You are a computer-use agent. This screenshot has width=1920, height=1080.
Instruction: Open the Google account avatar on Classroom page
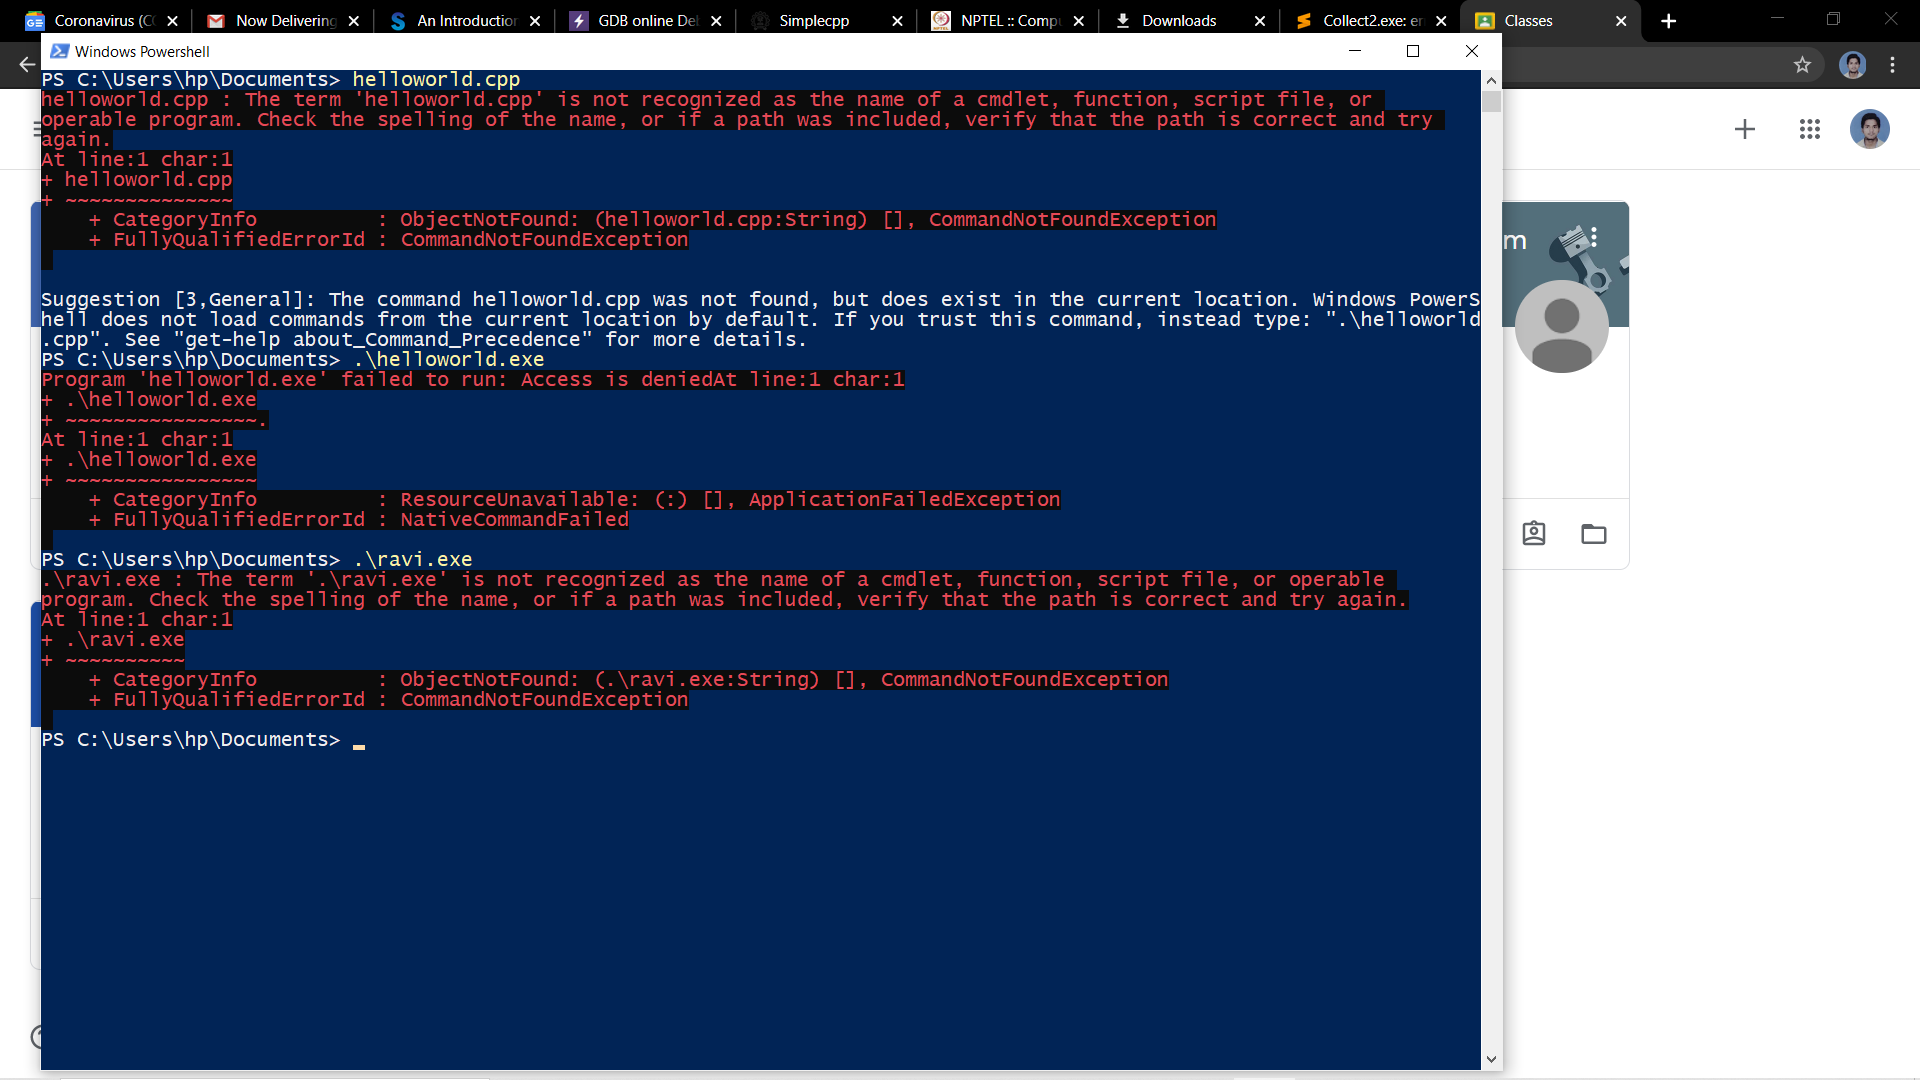tap(1868, 129)
